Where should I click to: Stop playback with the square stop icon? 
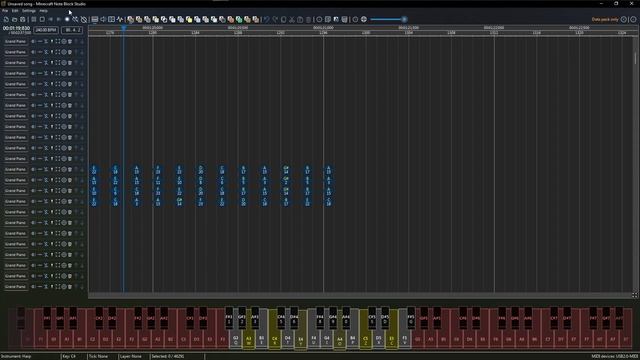[42, 19]
